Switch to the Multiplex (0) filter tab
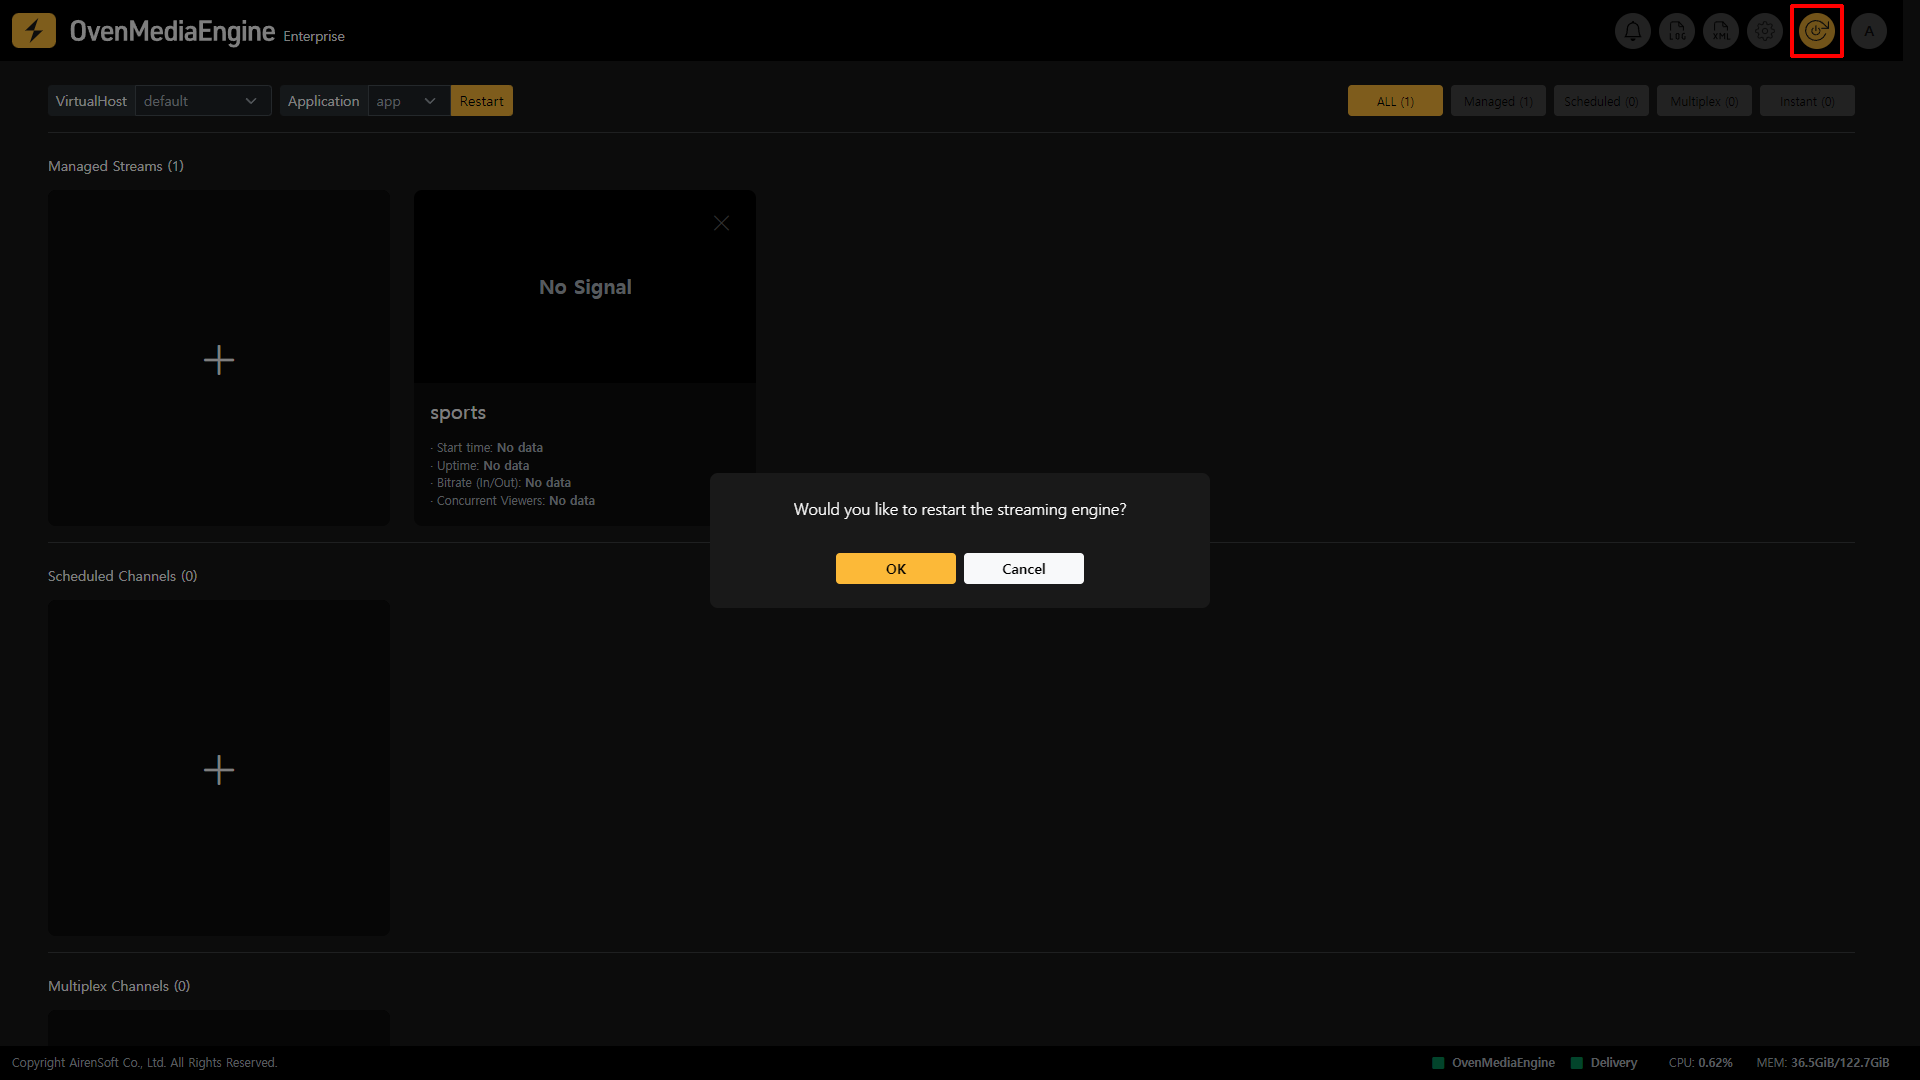The height and width of the screenshot is (1080, 1920). pos(1704,101)
